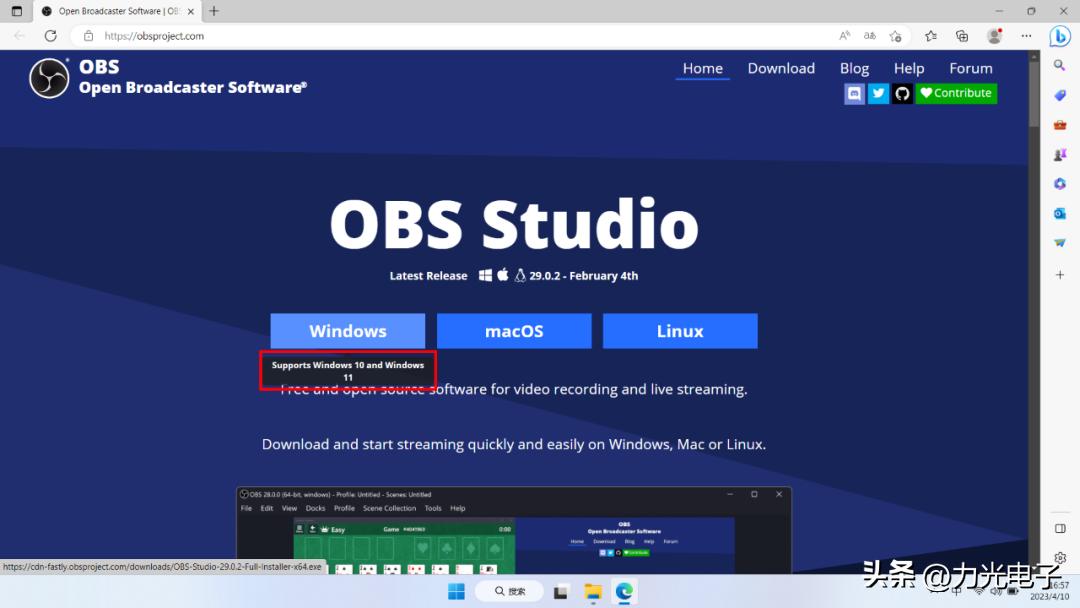Click the Twitter bird icon

[x=878, y=93]
